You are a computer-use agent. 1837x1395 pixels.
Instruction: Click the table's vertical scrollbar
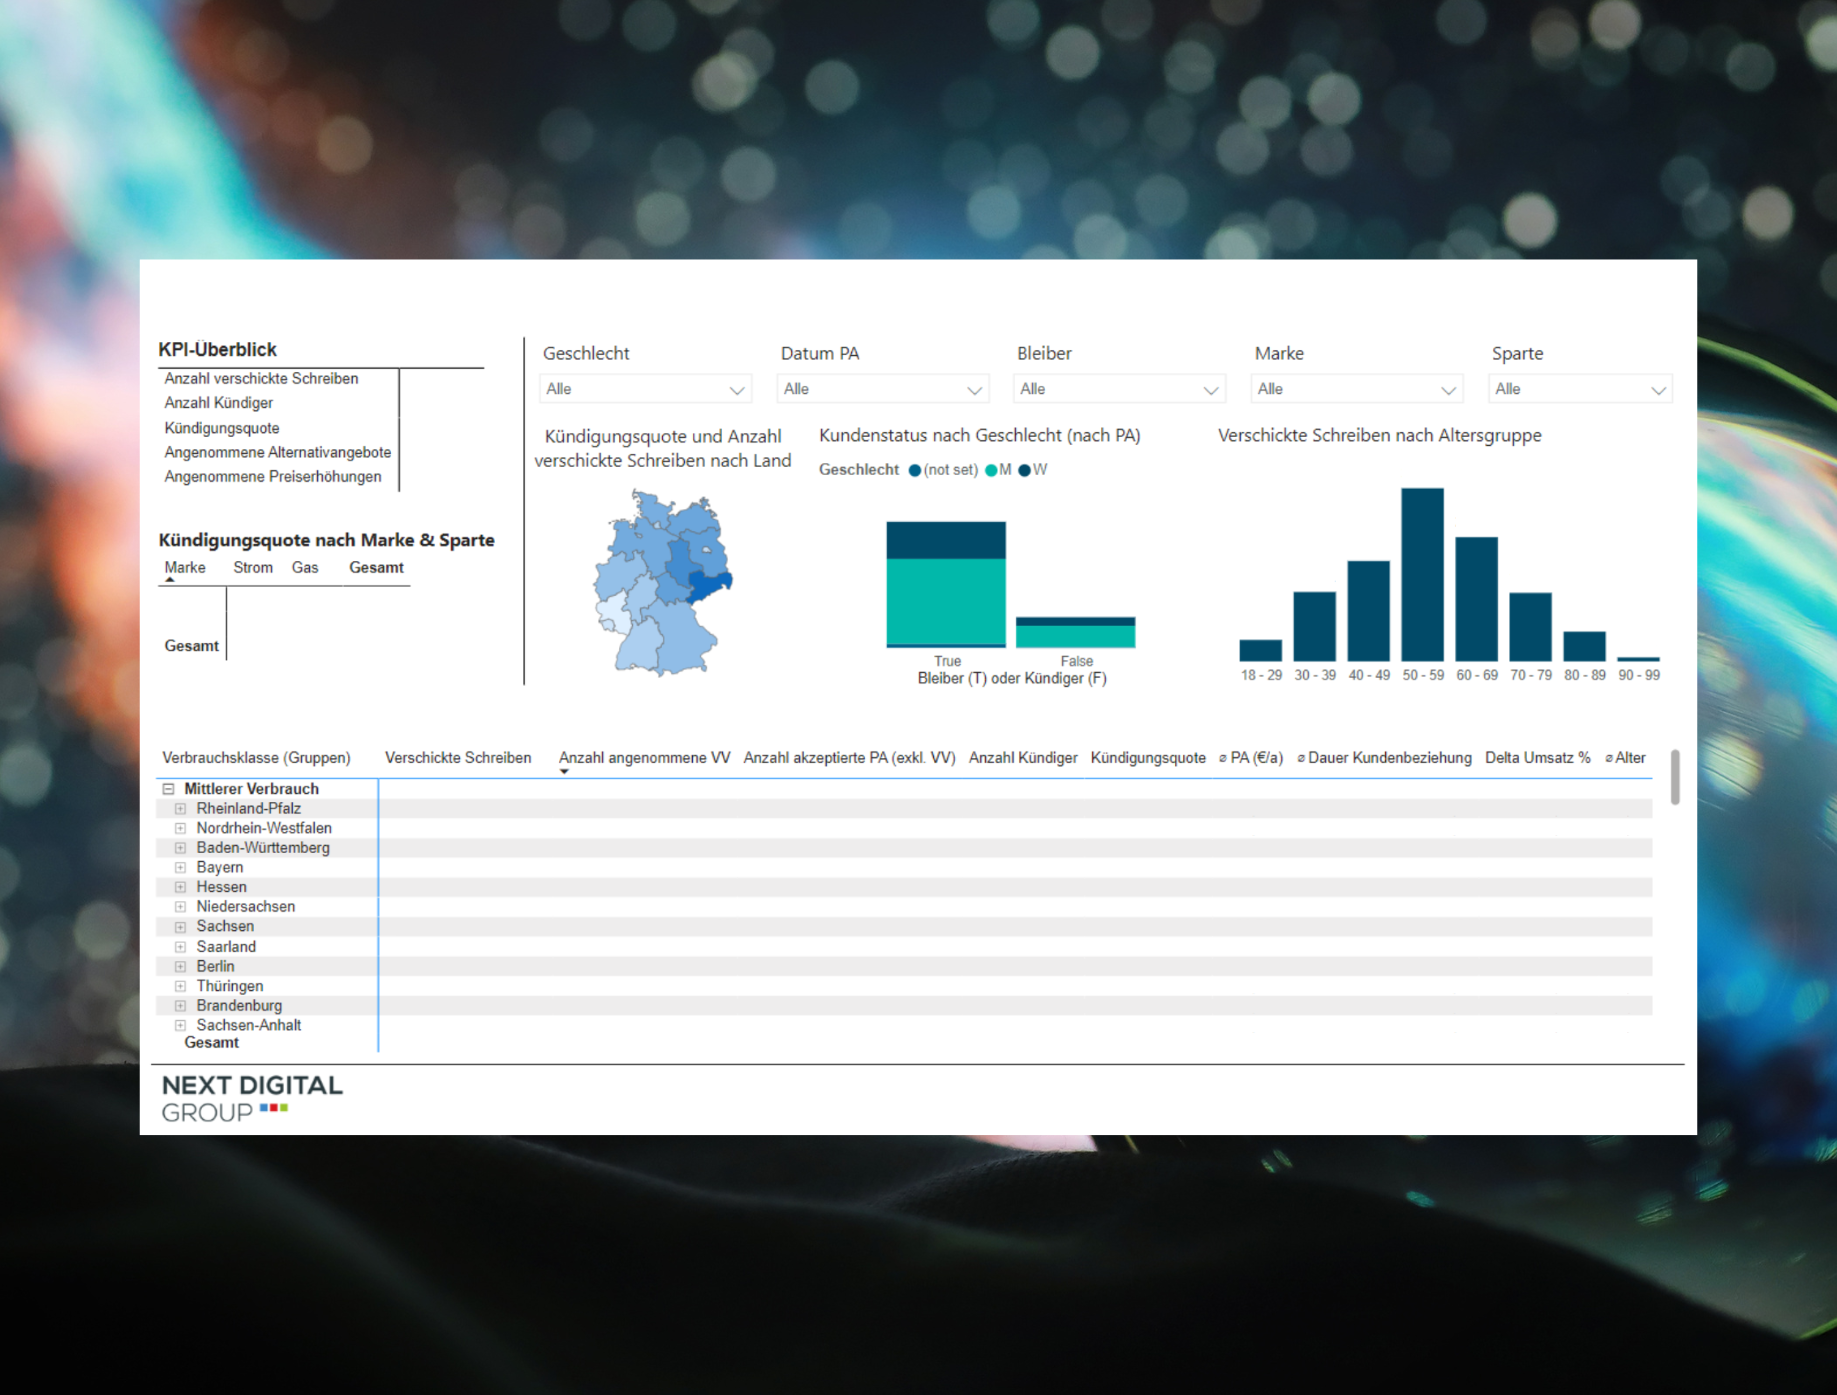[x=1675, y=777]
